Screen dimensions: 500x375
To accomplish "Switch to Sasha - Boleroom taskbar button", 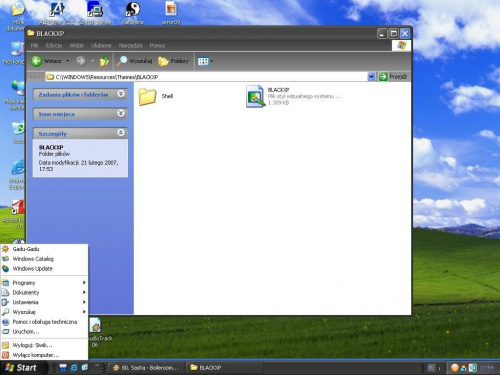I will pos(146,368).
